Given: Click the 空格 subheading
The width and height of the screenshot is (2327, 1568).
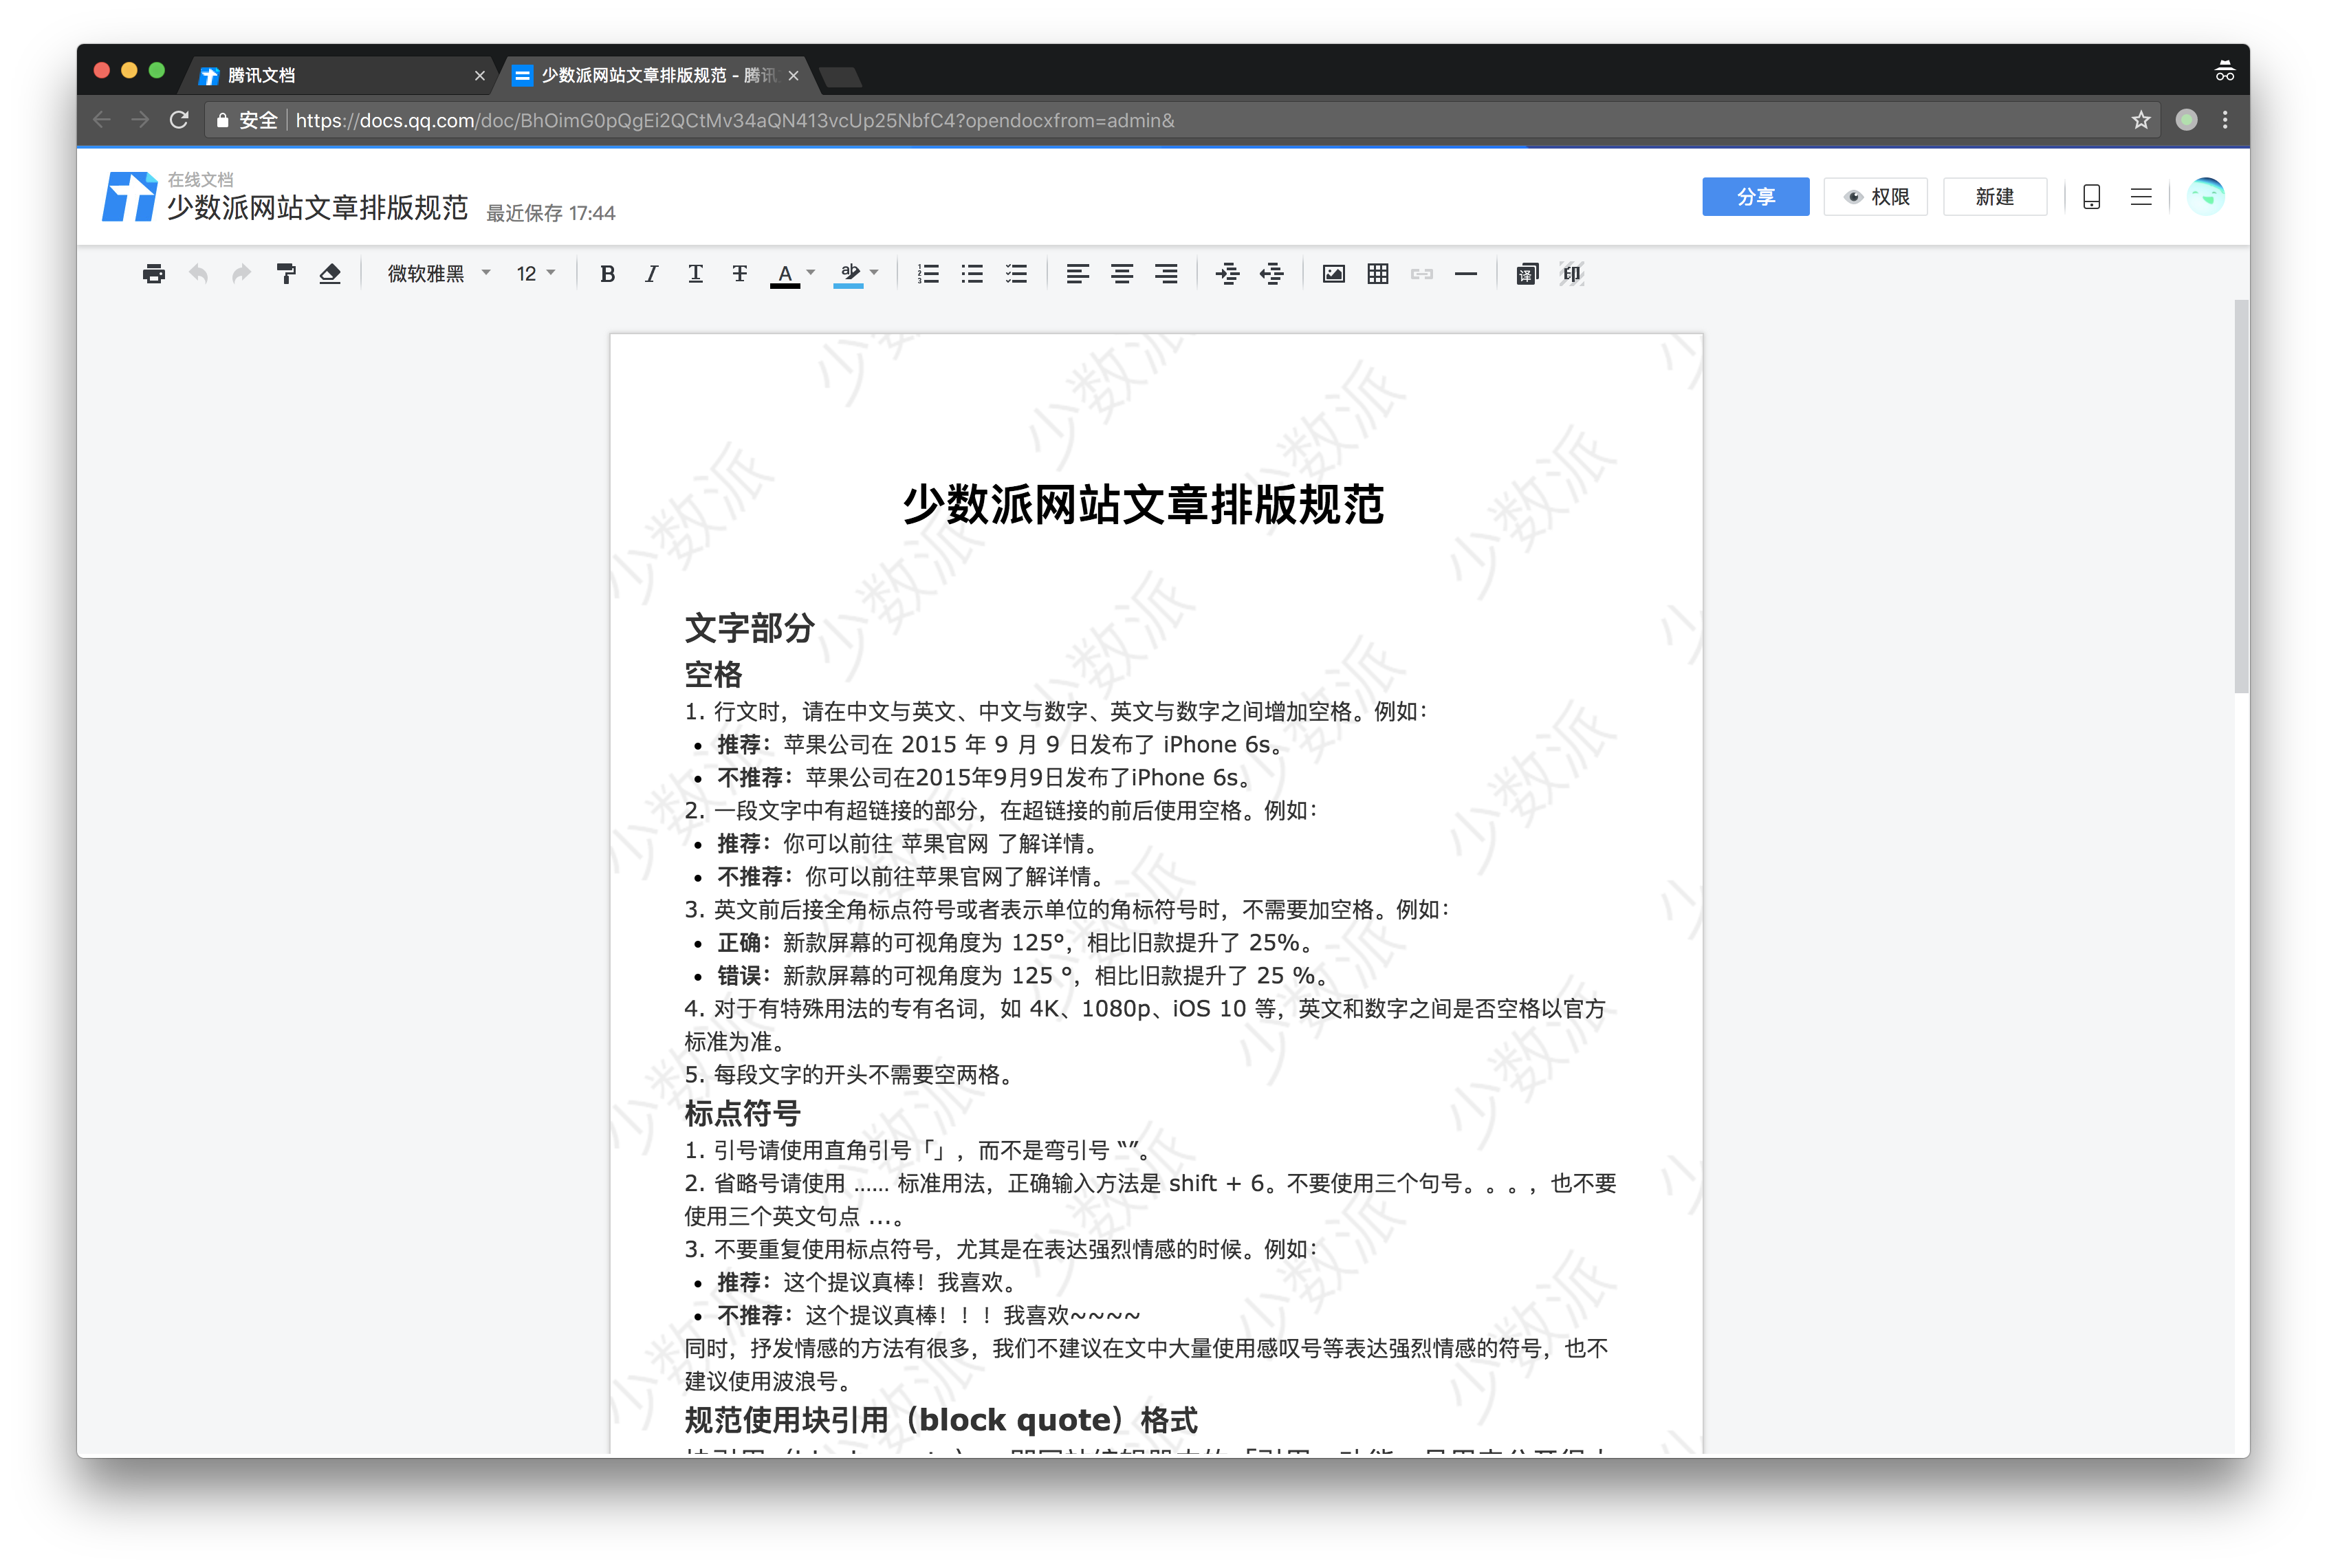Looking at the screenshot, I should point(713,675).
